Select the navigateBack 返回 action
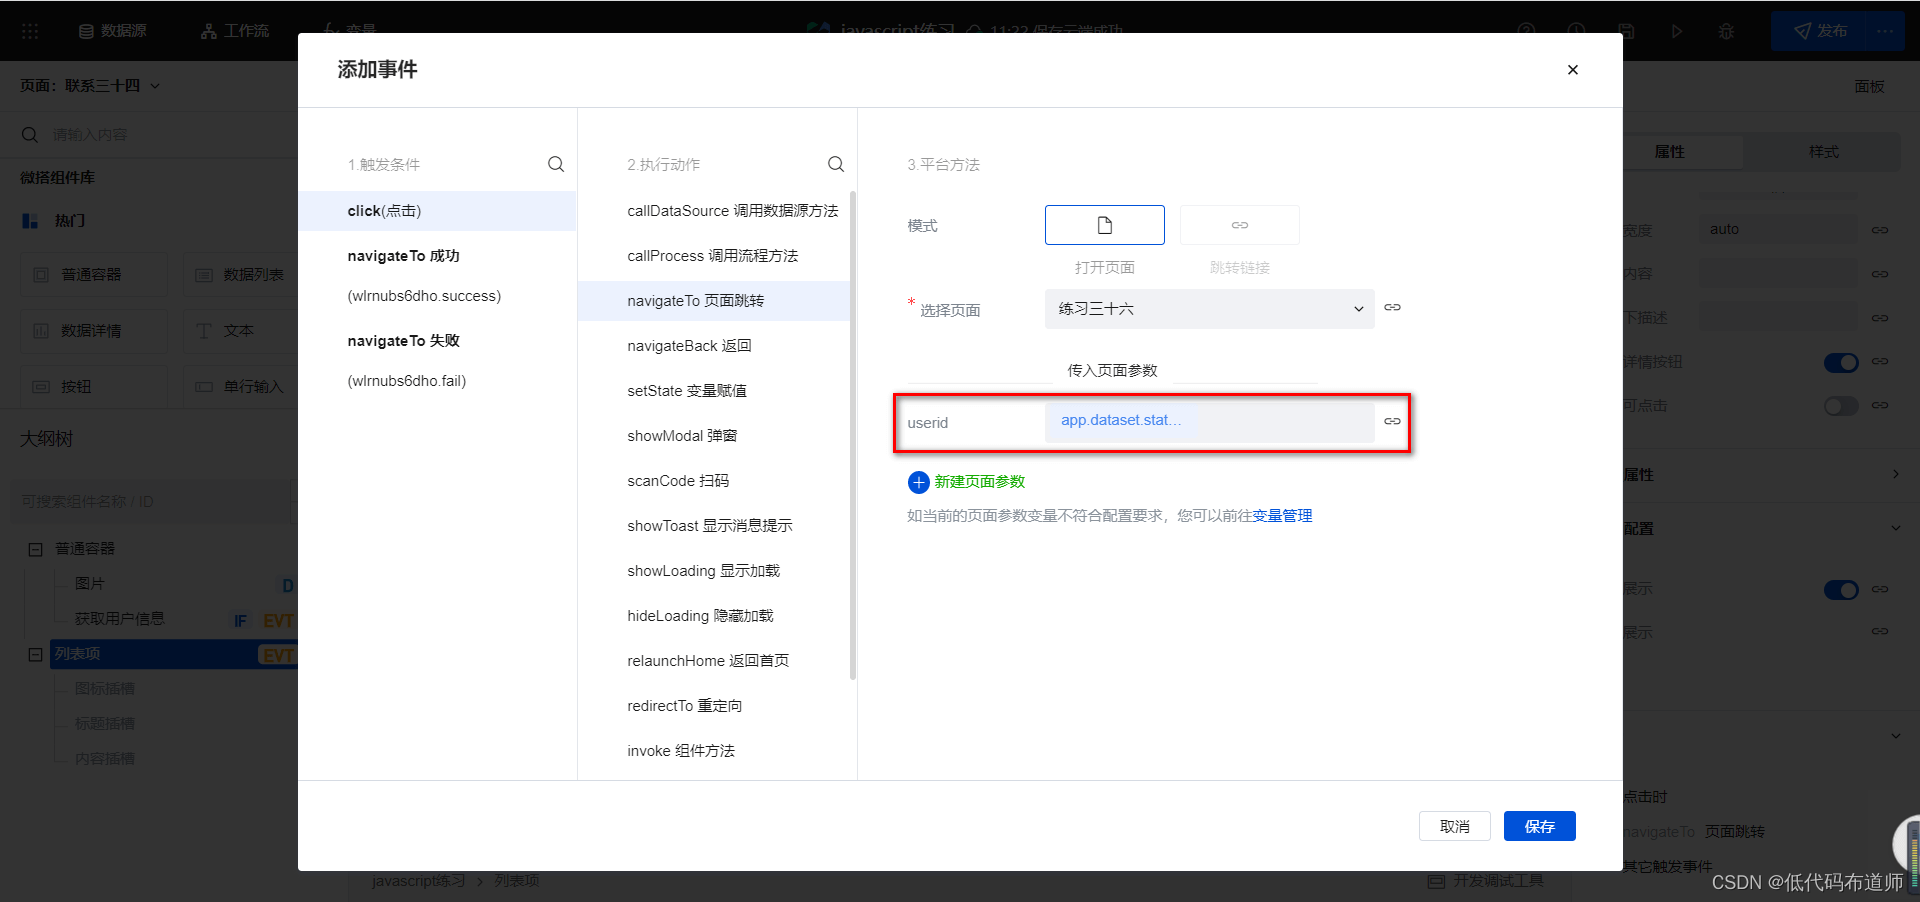The height and width of the screenshot is (902, 1920). click(x=689, y=346)
